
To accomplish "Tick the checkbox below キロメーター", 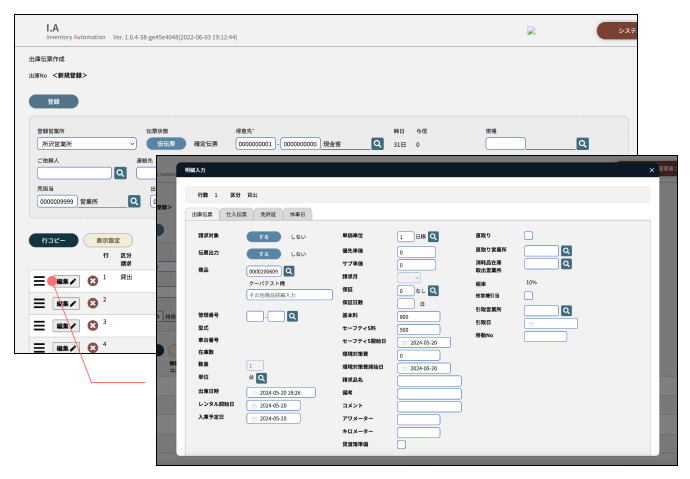I will point(401,444).
